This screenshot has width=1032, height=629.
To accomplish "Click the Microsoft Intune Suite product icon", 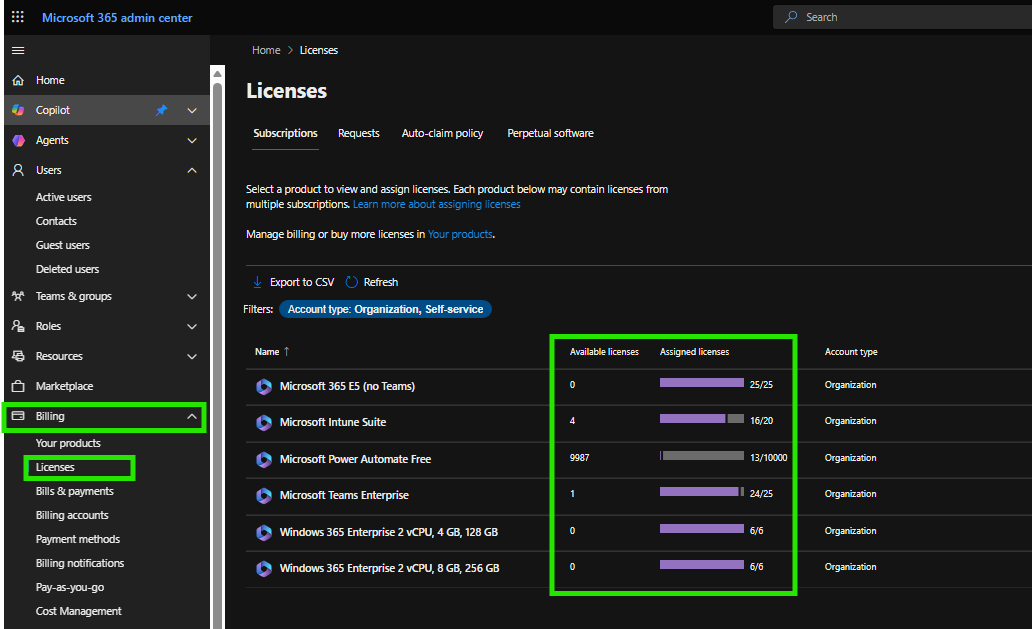I will click(x=264, y=422).
